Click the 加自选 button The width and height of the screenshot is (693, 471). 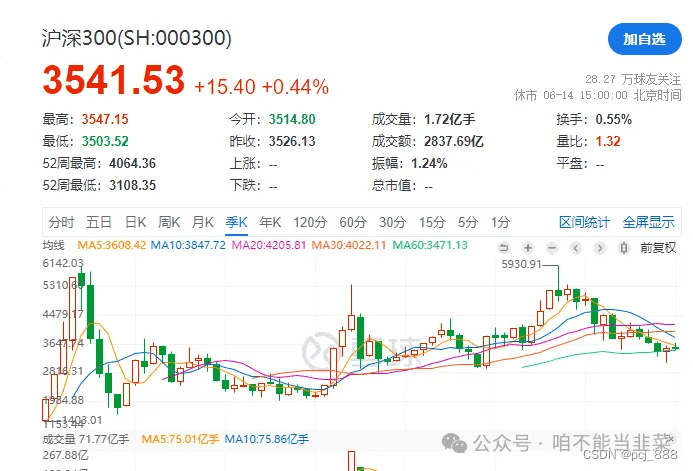click(644, 39)
